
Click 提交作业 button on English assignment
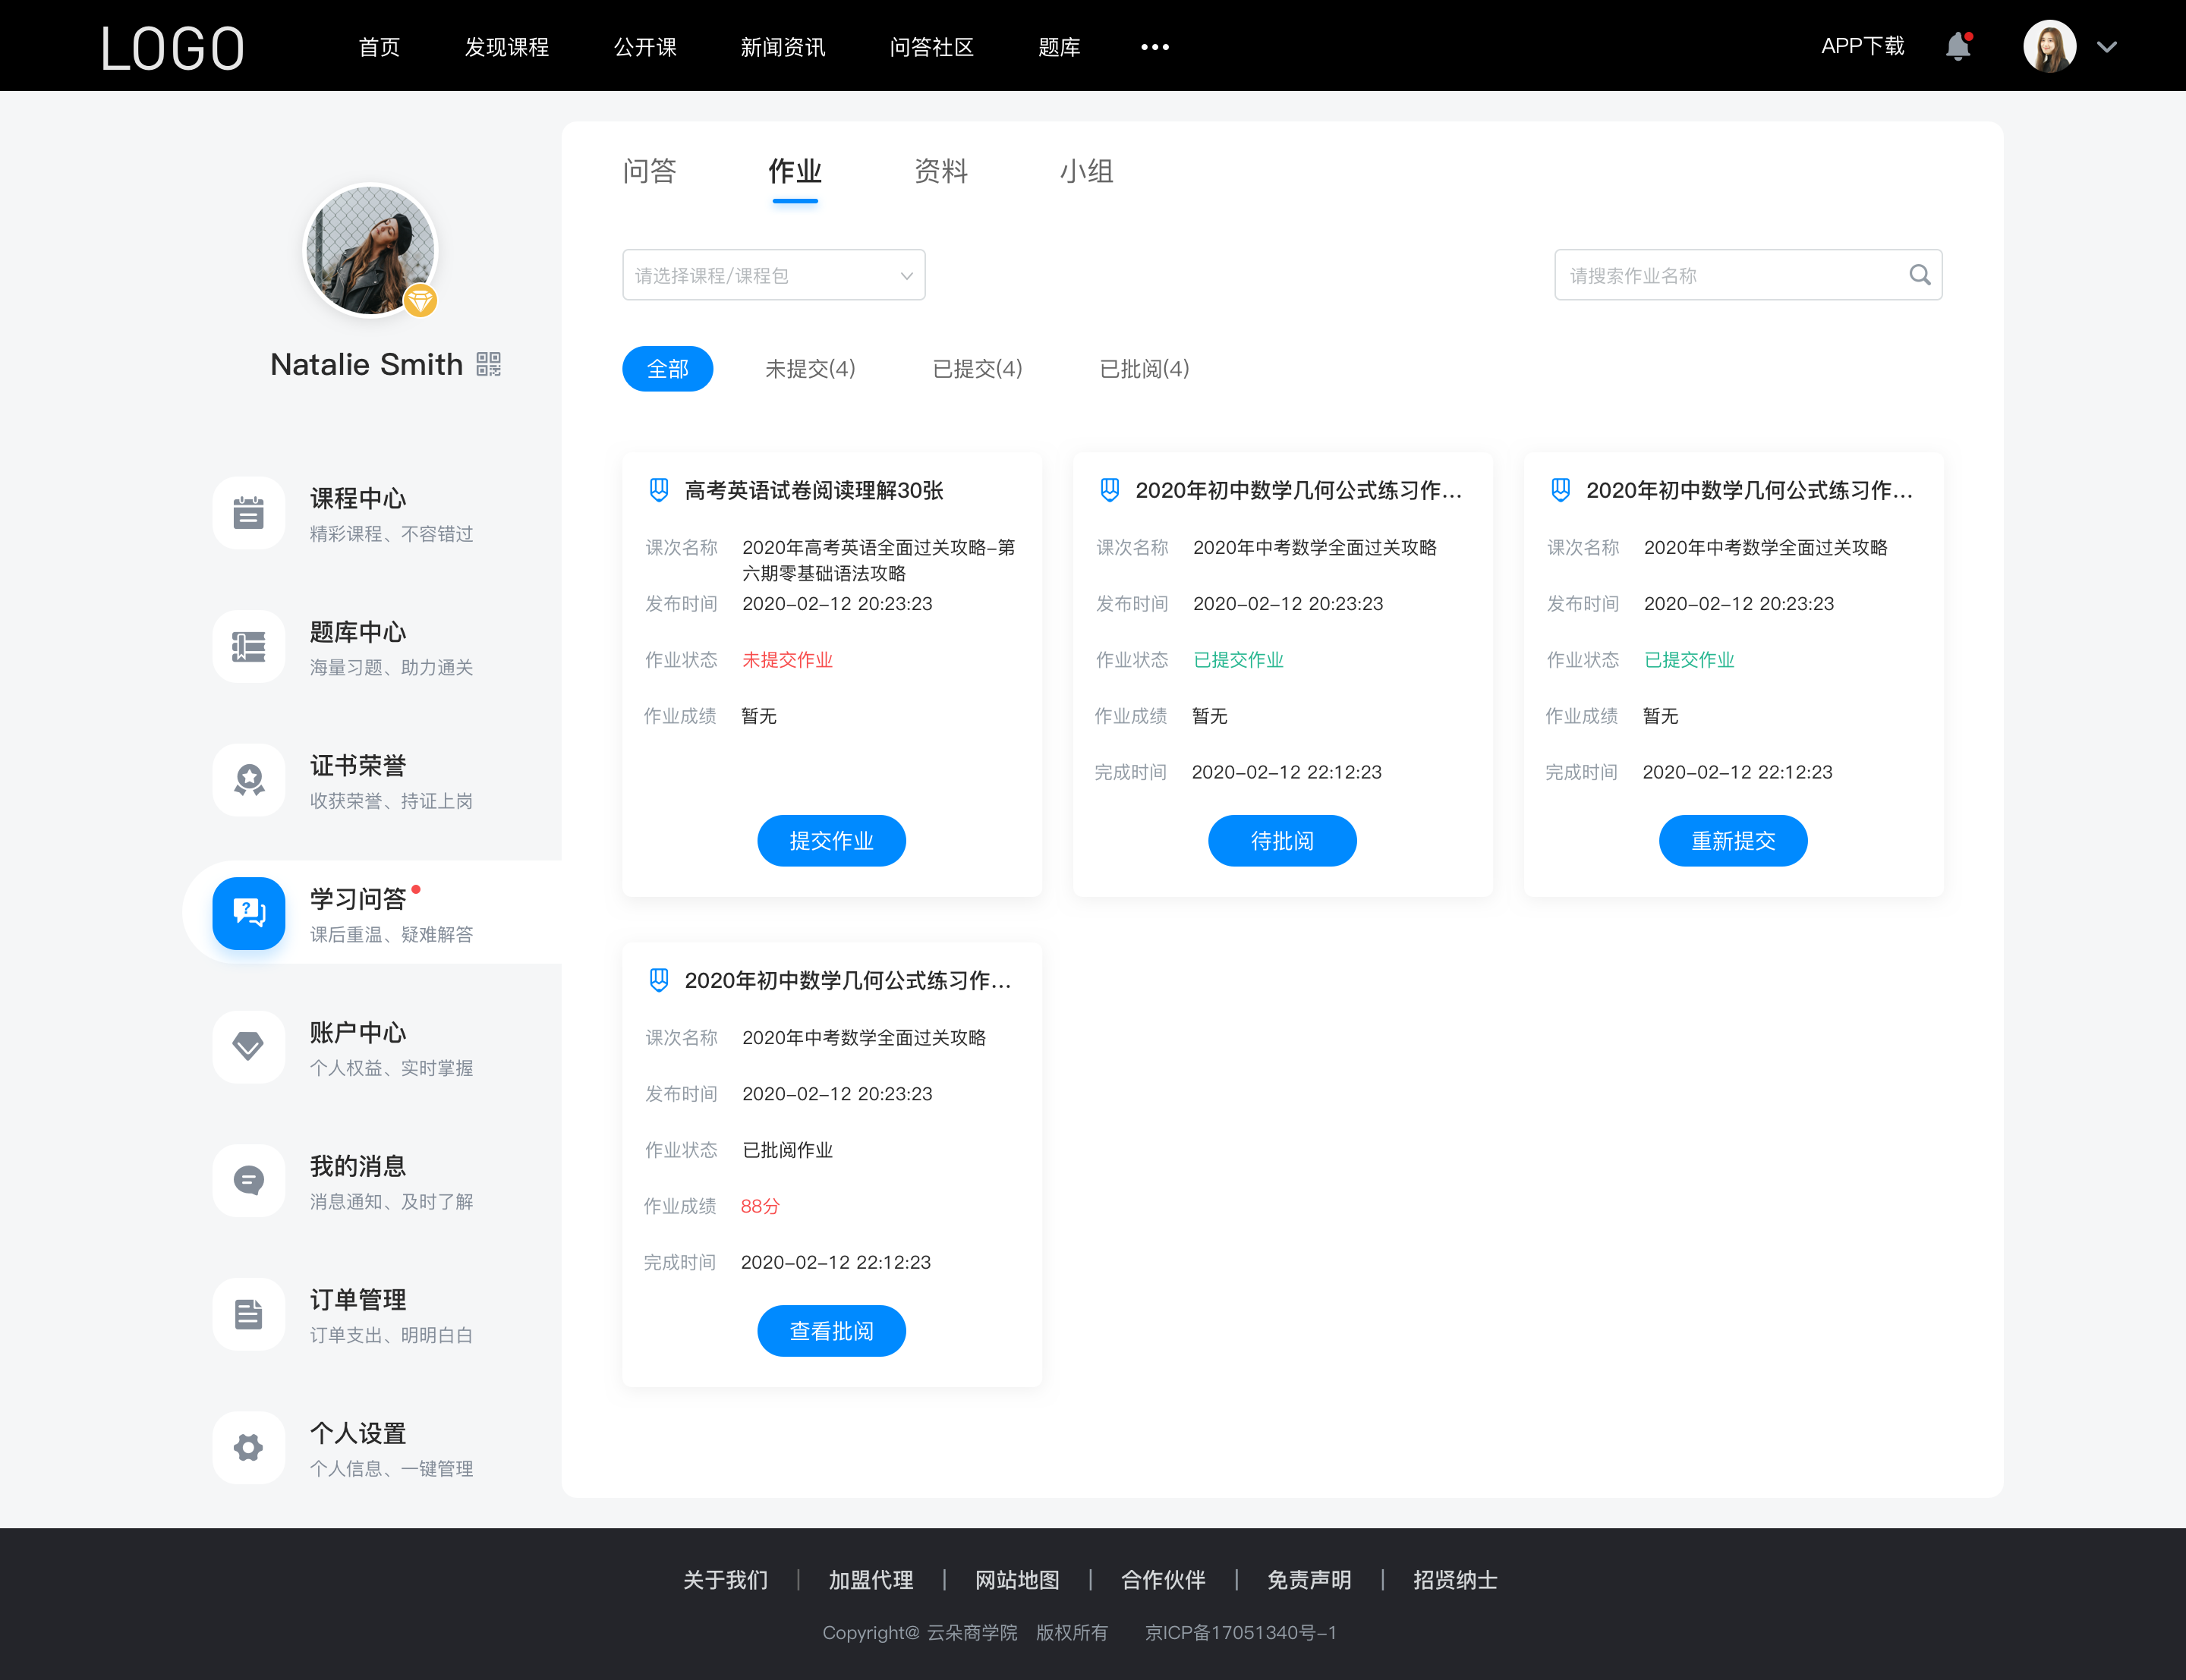(831, 840)
